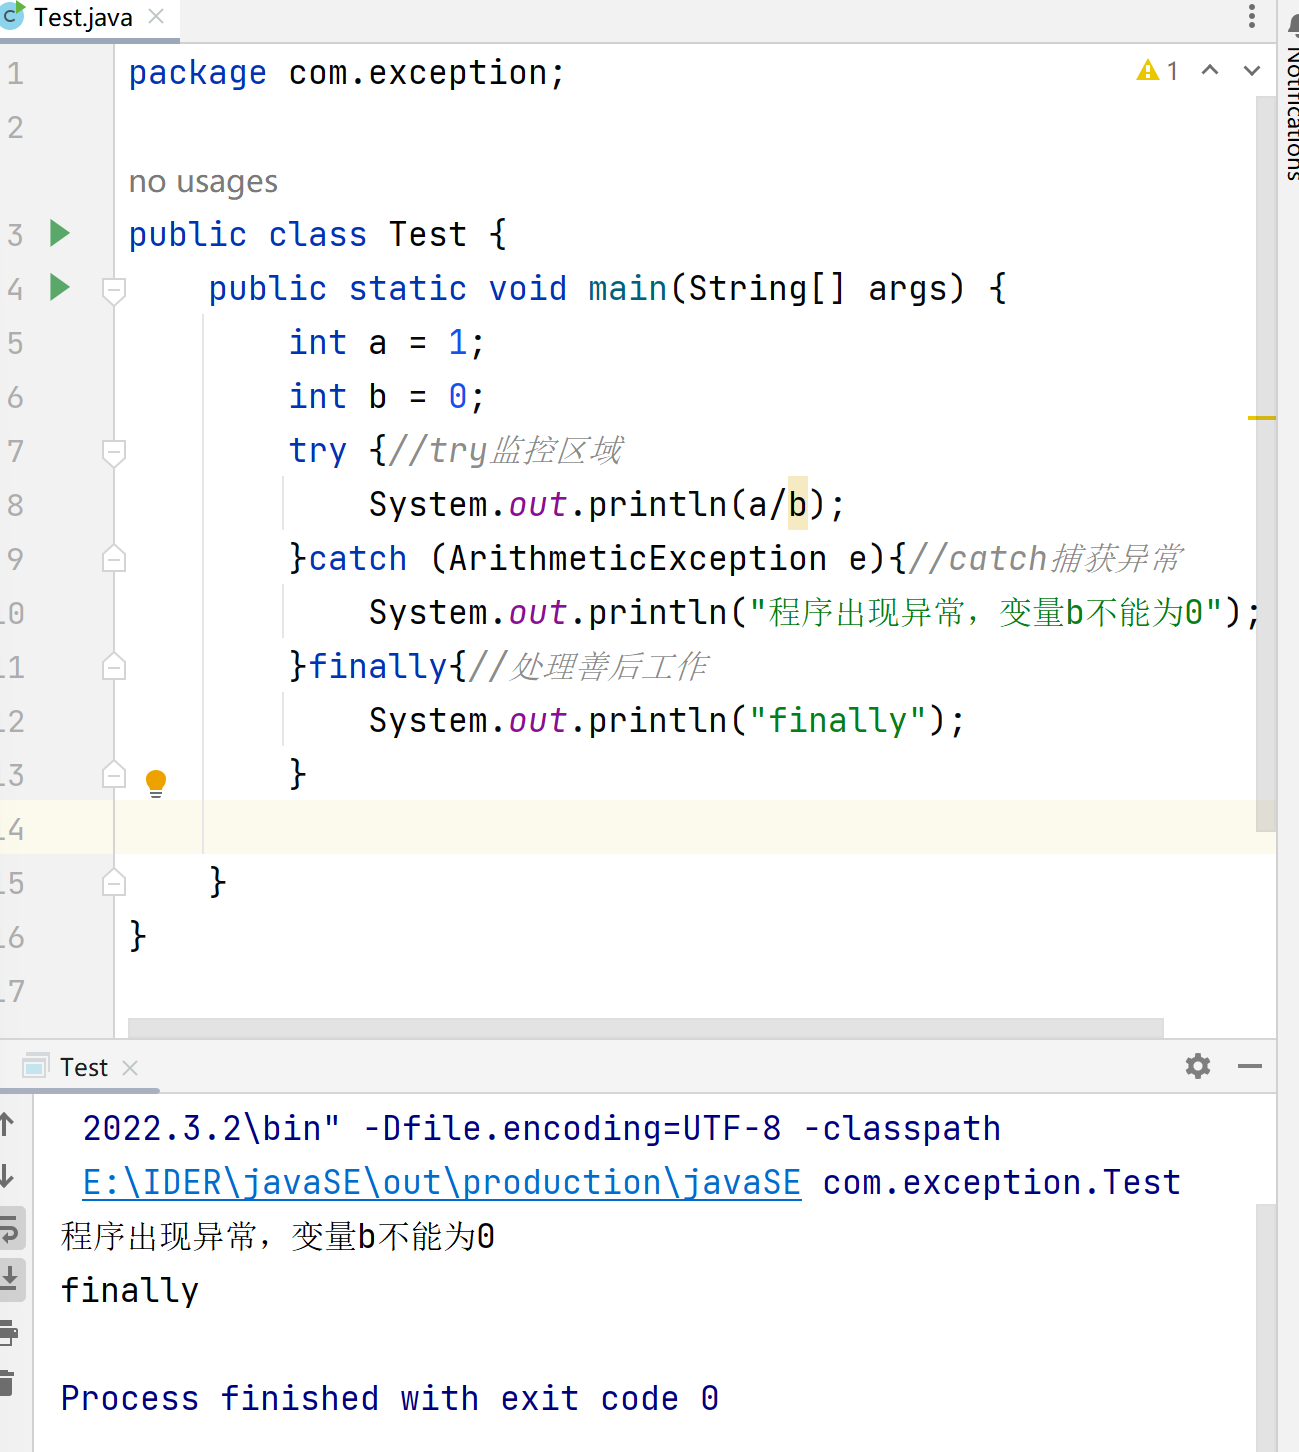Click the "try" keyword
This screenshot has width=1299, height=1452.
[318, 451]
